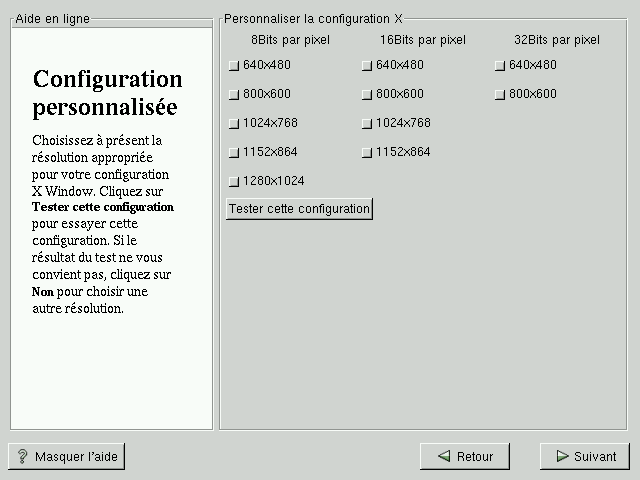
Task: Select 1024x768 at 16Bits par pixel
Action: 367,124
